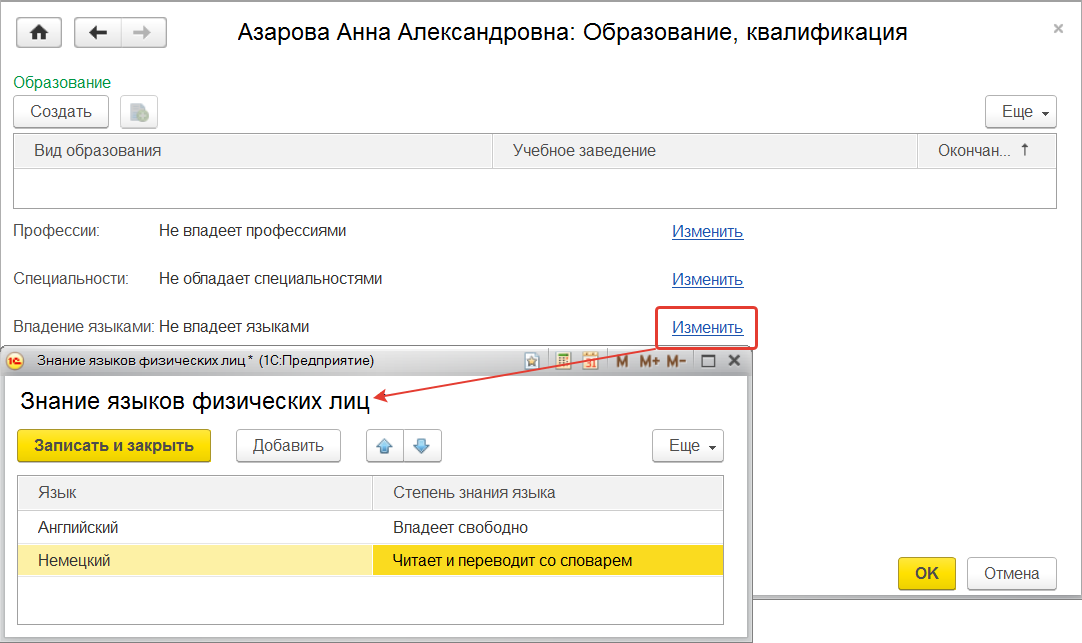Screen dimensions: 1082x643
Task: Open the calculator icon in title bar
Action: pyautogui.click(x=564, y=361)
